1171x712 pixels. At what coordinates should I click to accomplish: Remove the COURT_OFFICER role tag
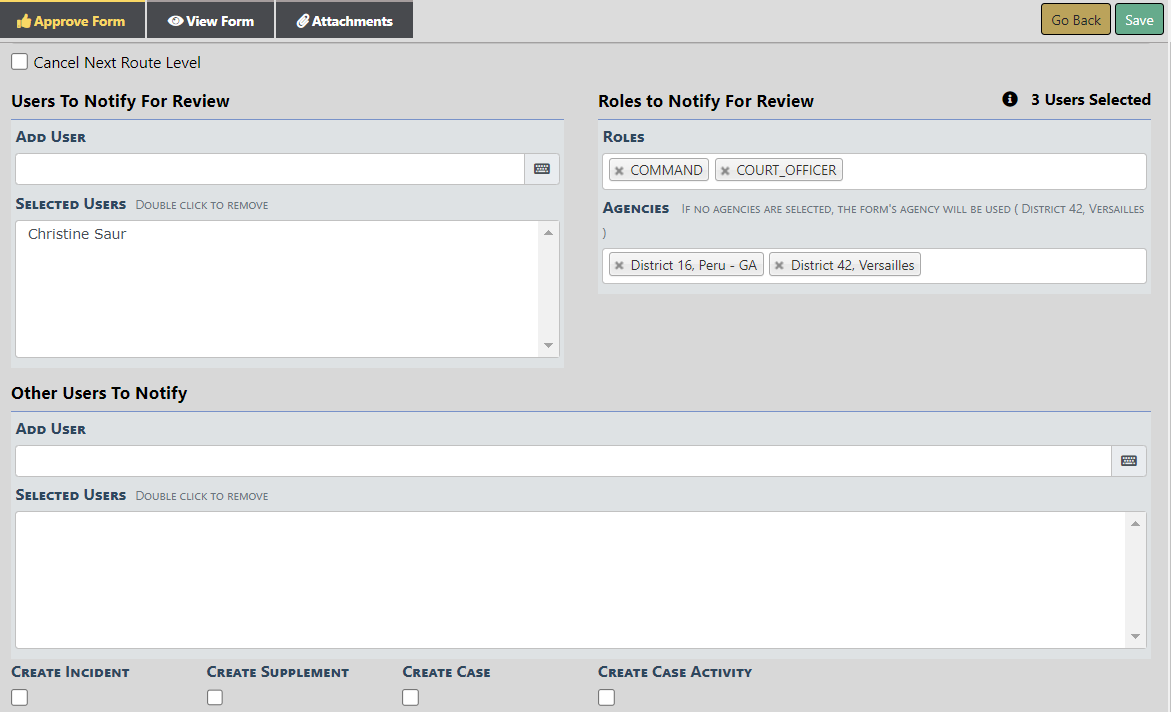coord(726,171)
